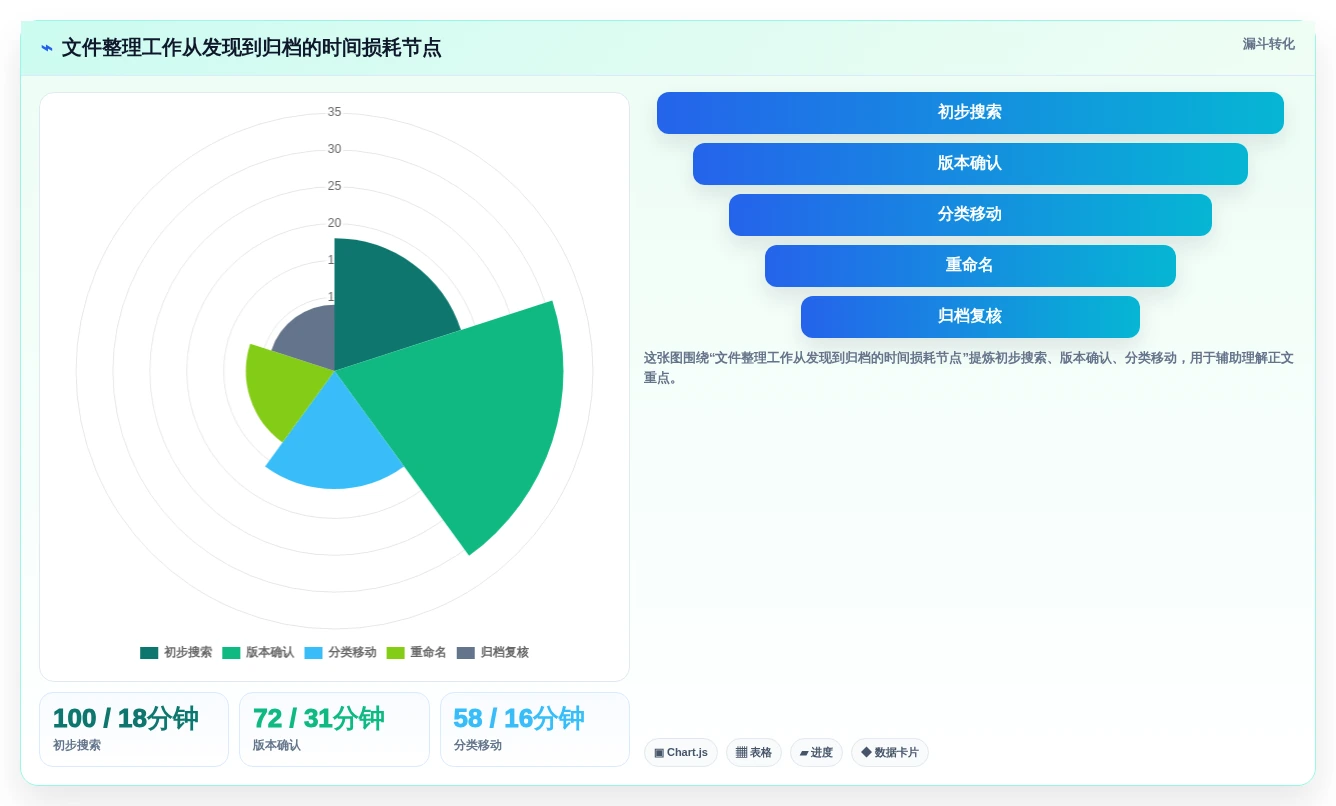Toggle 初步搜索 legend color swatch
The width and height of the screenshot is (1336, 806).
149,653
